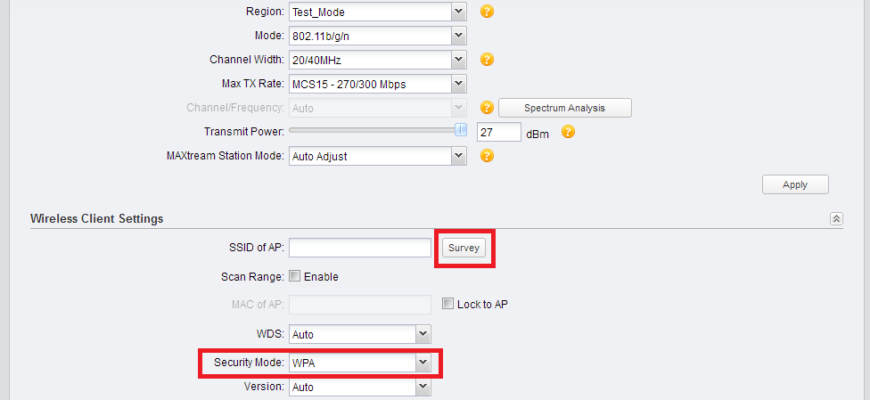Screen dimensions: 870x400
Task: Click the help icon next to Channel/Frequency
Action: (487, 108)
